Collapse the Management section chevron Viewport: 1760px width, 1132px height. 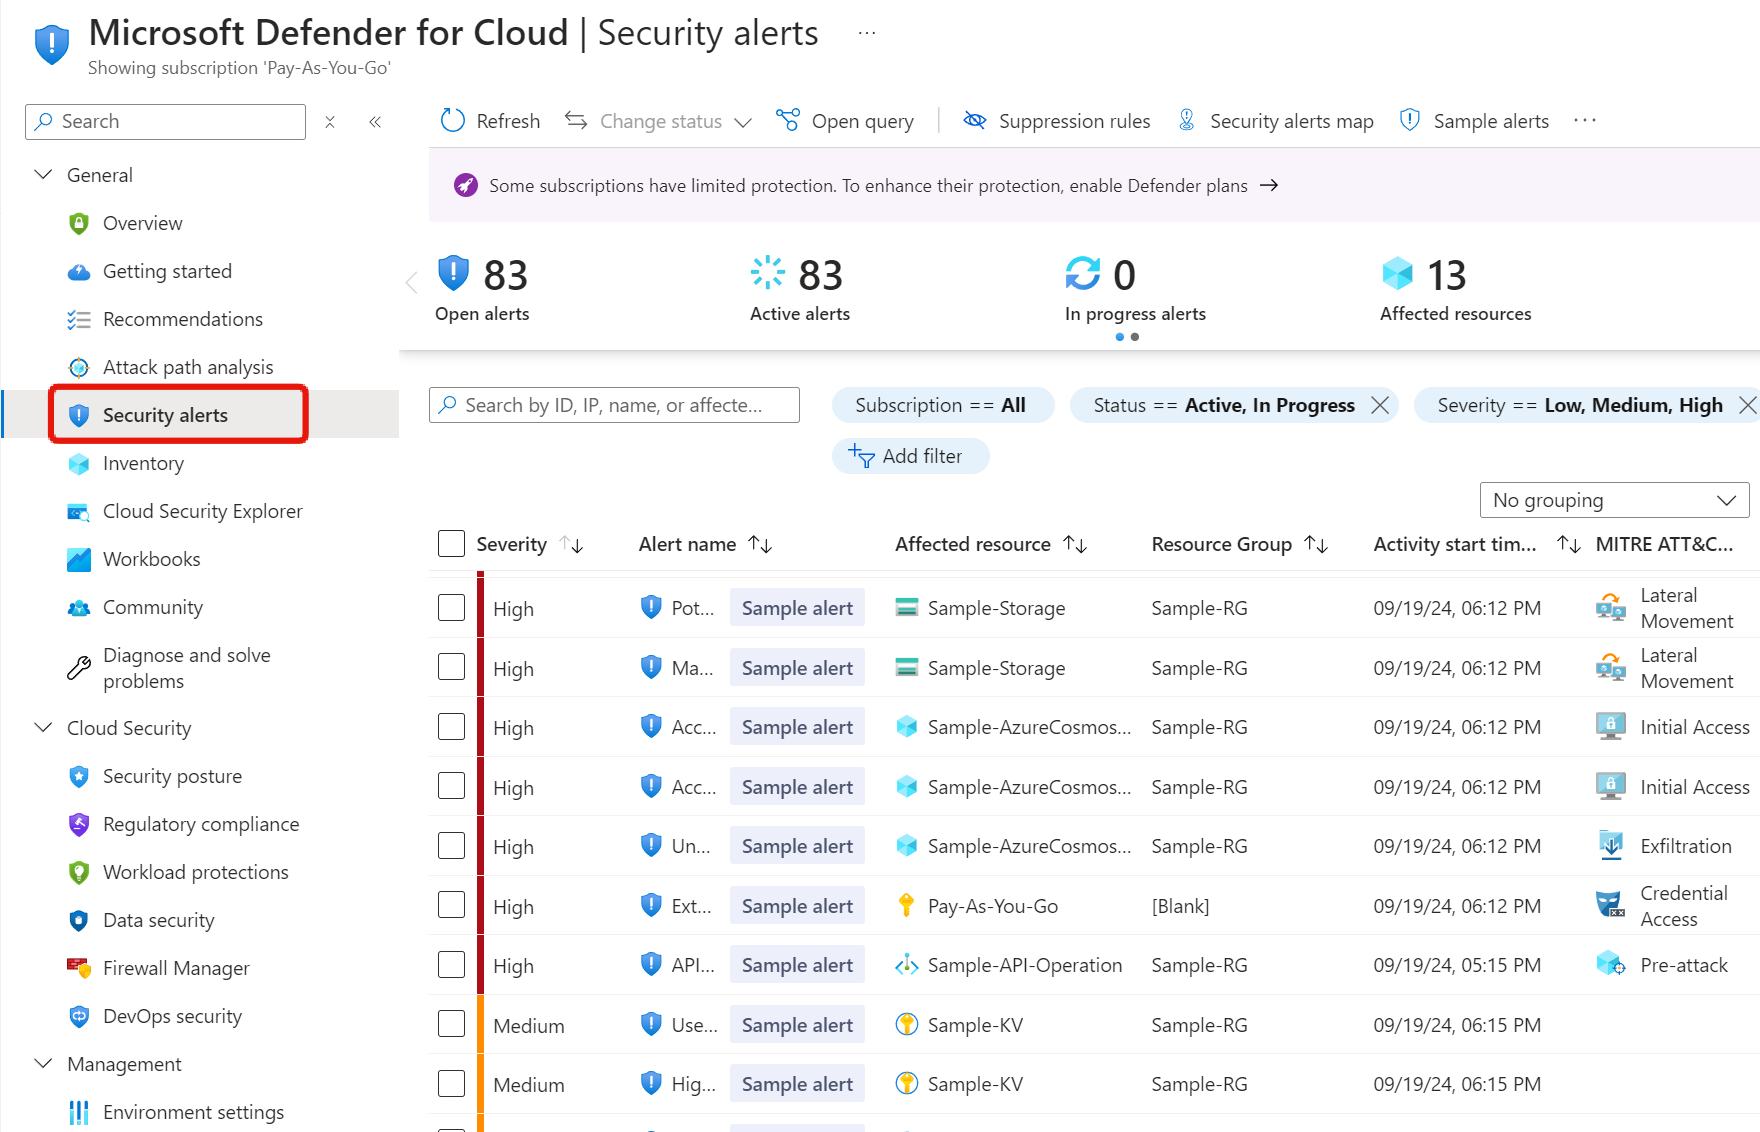pyautogui.click(x=43, y=1064)
